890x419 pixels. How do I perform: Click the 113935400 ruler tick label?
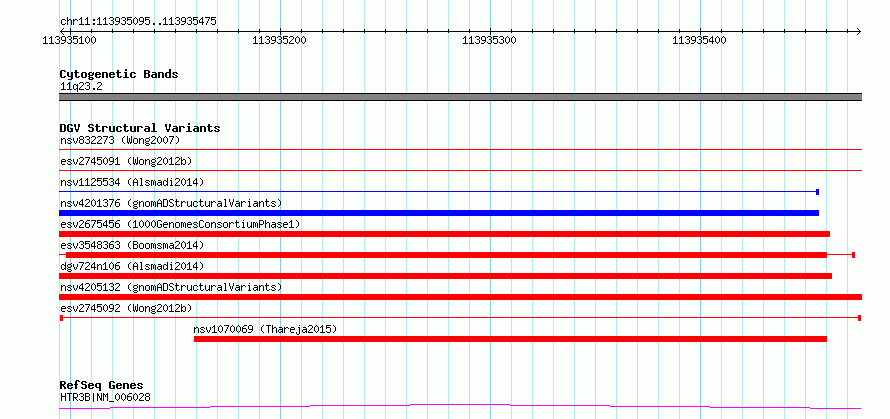tap(699, 40)
